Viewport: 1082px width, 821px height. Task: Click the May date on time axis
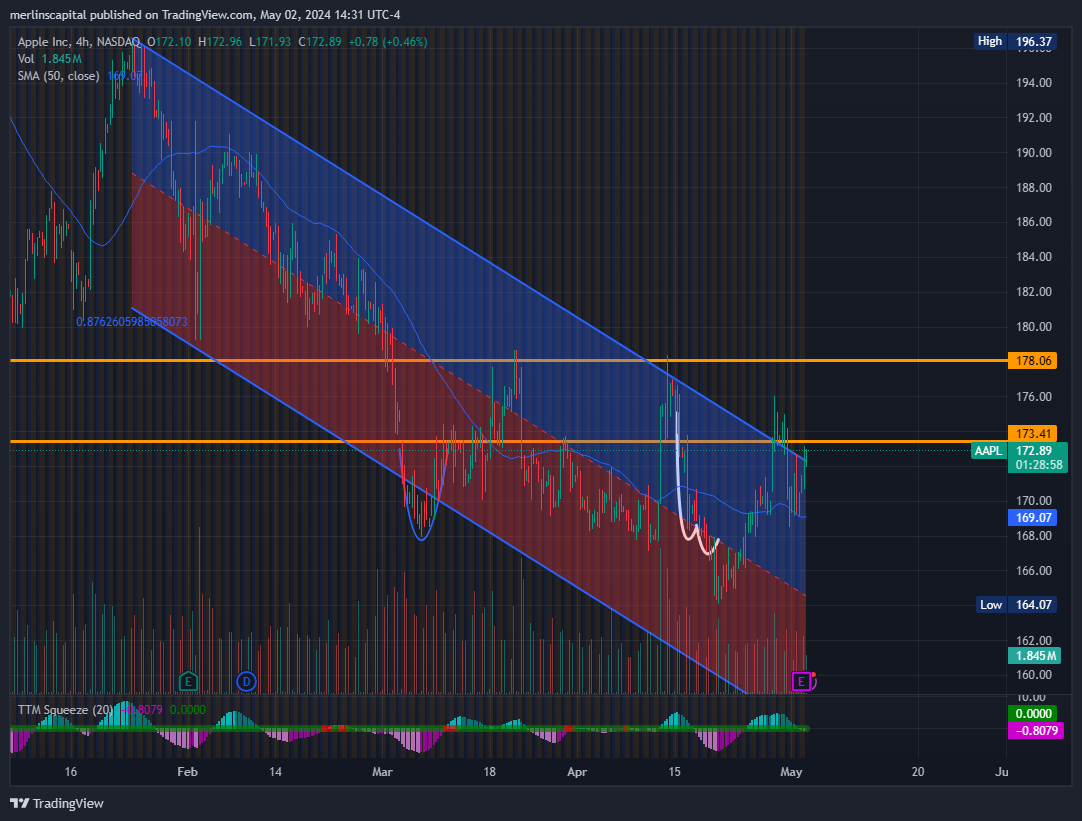[791, 771]
